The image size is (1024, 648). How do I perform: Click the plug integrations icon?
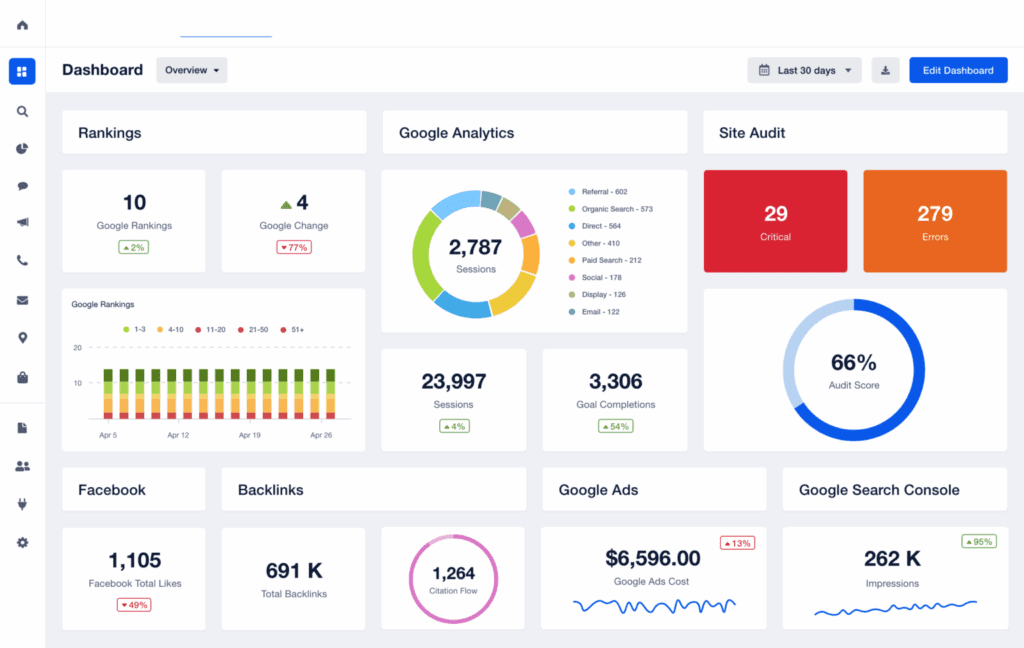tap(22, 504)
